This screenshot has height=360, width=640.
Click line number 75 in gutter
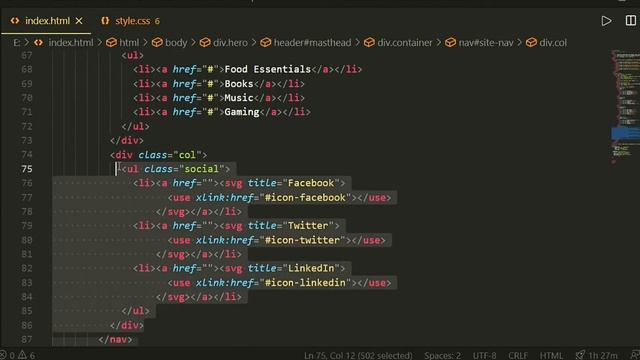tap(27, 169)
